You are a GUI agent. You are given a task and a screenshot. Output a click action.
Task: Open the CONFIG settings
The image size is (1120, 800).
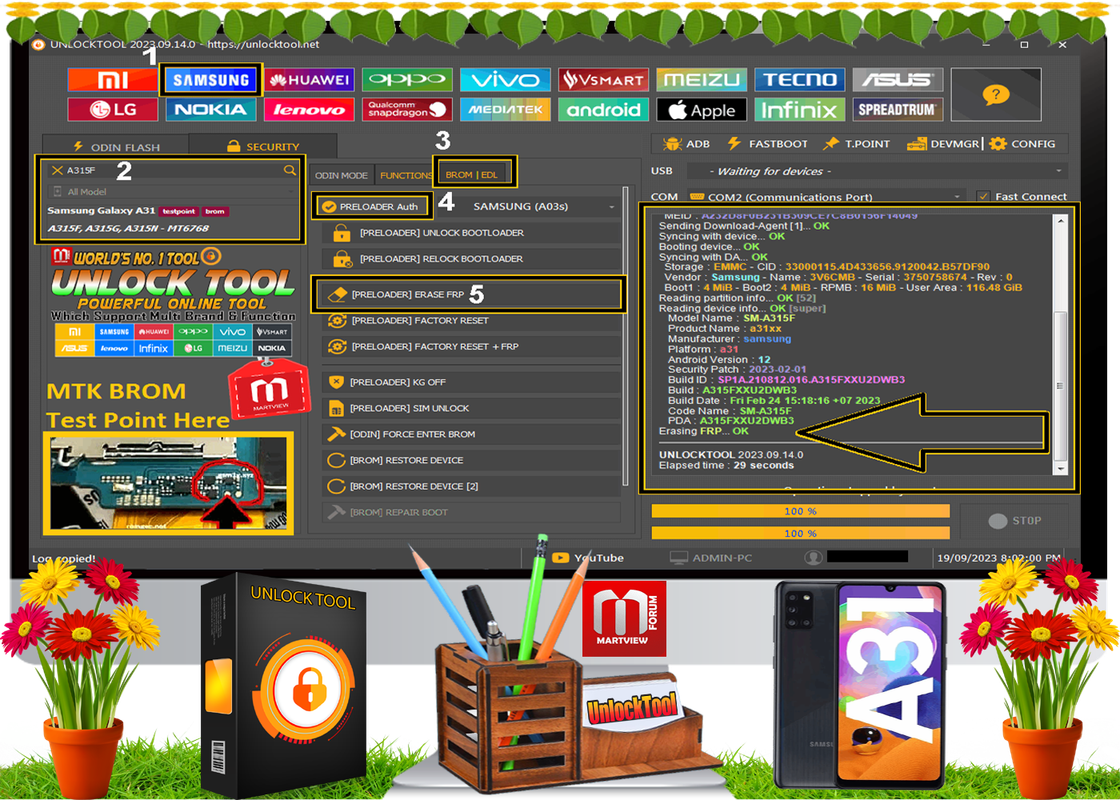click(1023, 144)
